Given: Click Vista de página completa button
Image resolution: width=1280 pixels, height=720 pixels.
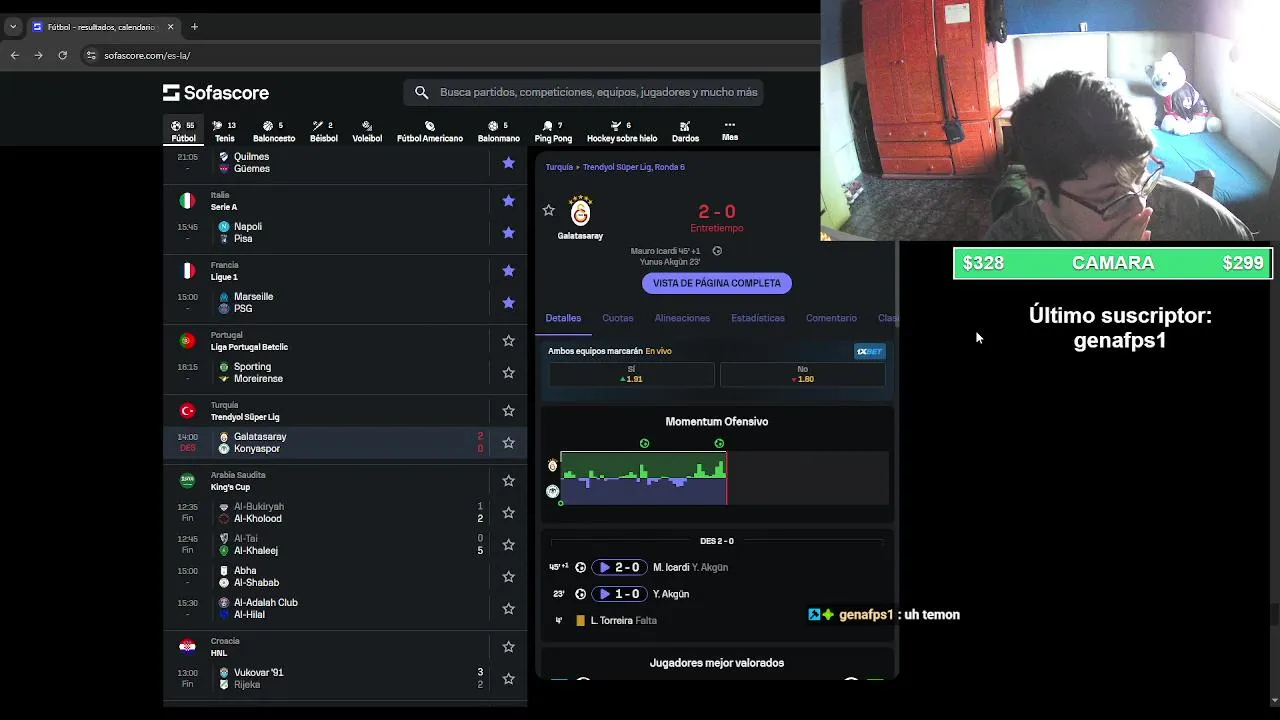Looking at the screenshot, I should pyautogui.click(x=717, y=283).
